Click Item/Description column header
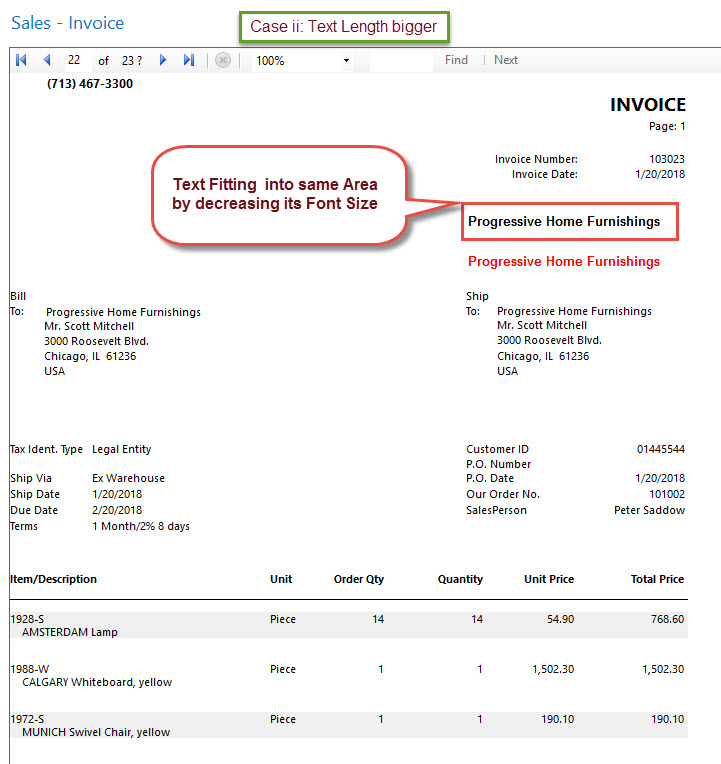This screenshot has width=721, height=764. [54, 579]
